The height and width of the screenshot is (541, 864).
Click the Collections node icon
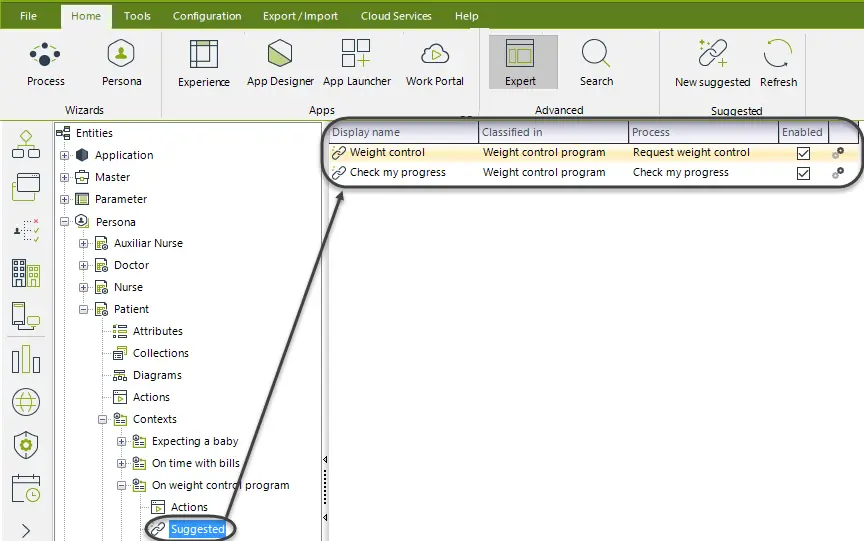[x=120, y=353]
